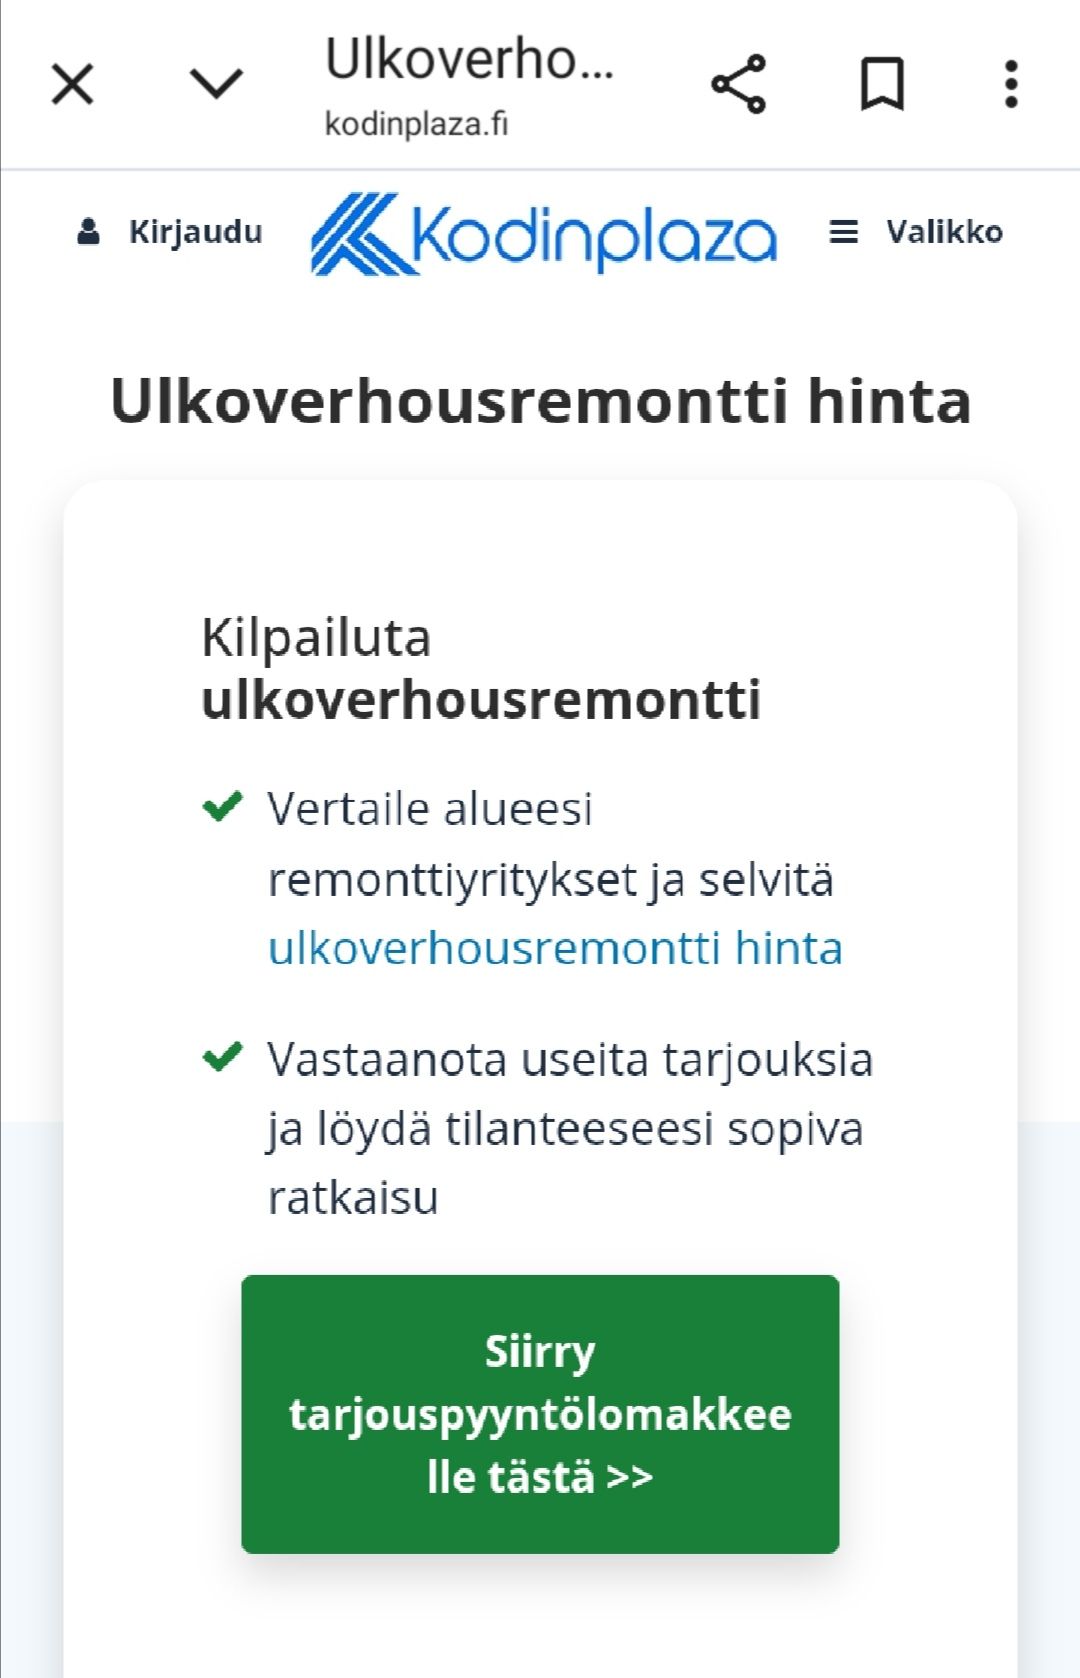
Task: Select the Kirjaudu login link
Action: tap(195, 232)
